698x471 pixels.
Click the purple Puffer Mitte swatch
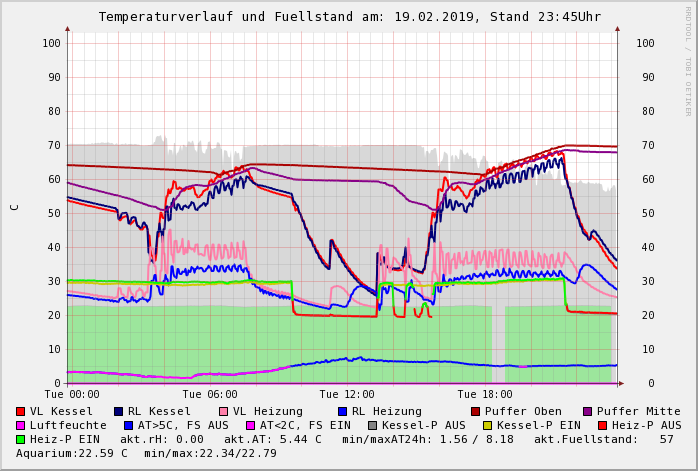coord(588,411)
